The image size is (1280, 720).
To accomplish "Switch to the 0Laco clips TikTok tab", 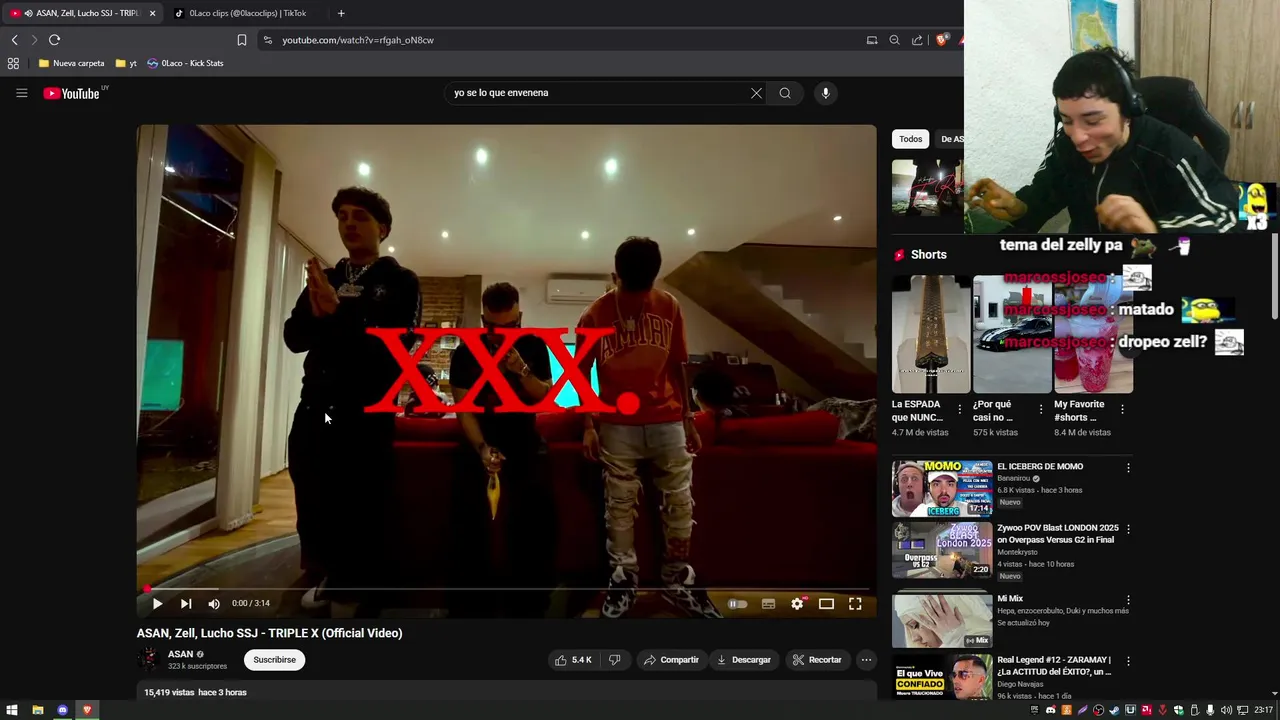I will pyautogui.click(x=248, y=13).
